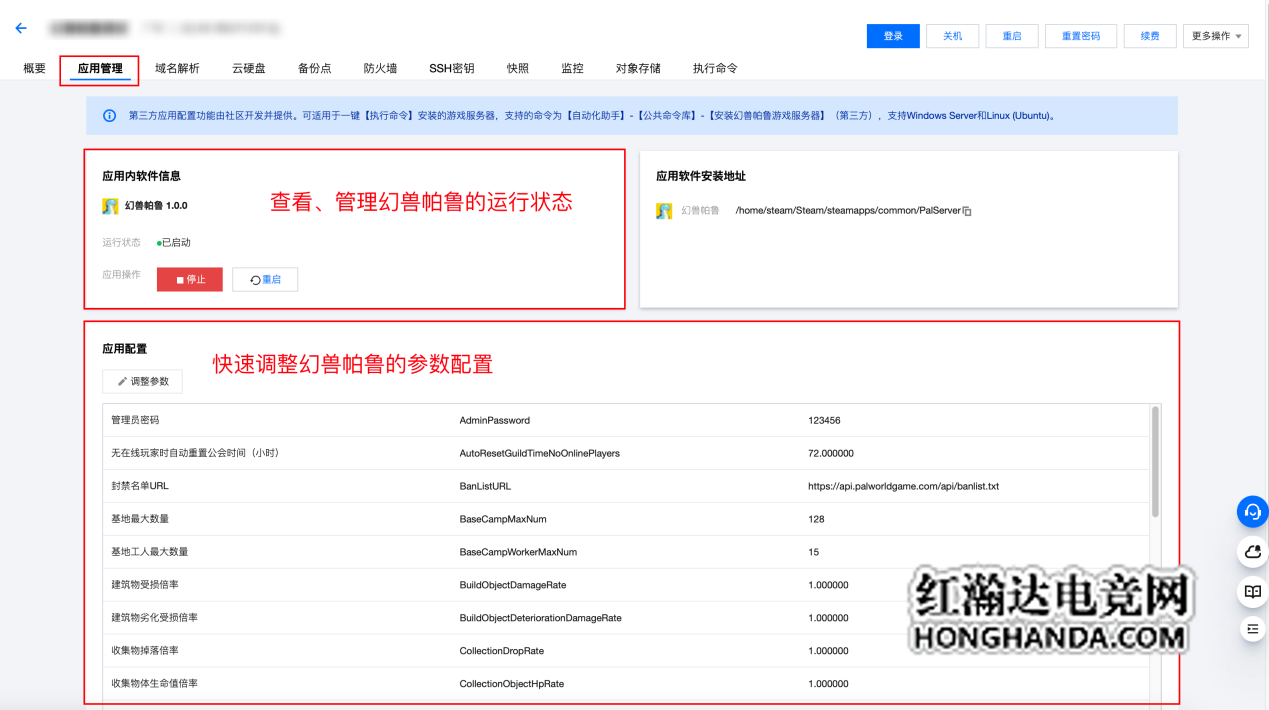The width and height of the screenshot is (1269, 710).
Task: Switch to the 备份点 tab
Action: click(x=314, y=68)
